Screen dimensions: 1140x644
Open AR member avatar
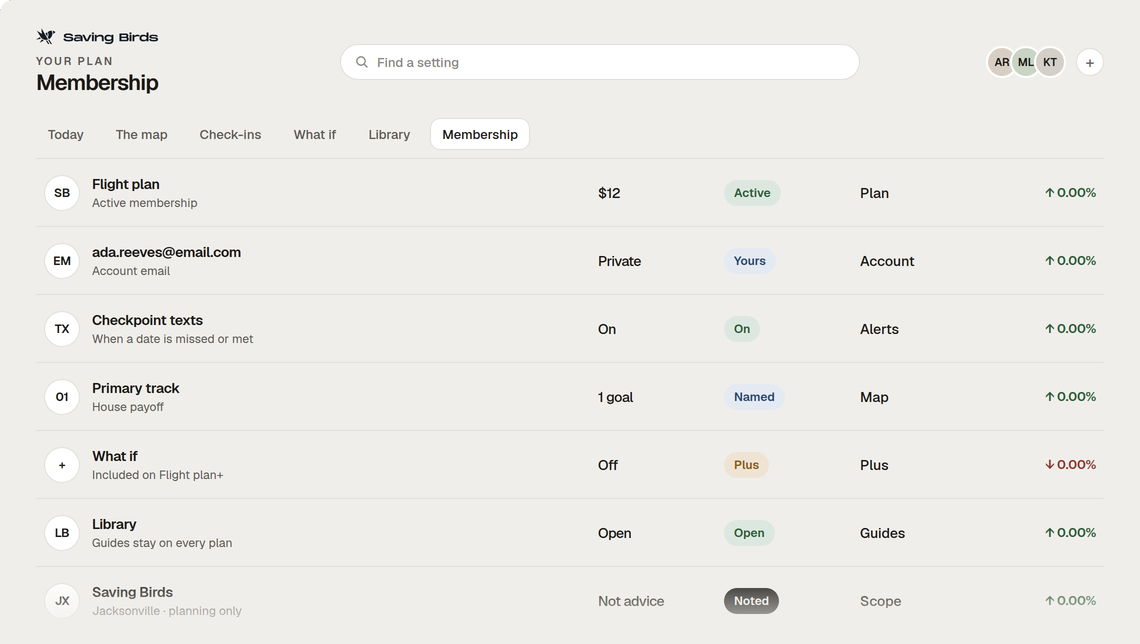pos(1001,63)
